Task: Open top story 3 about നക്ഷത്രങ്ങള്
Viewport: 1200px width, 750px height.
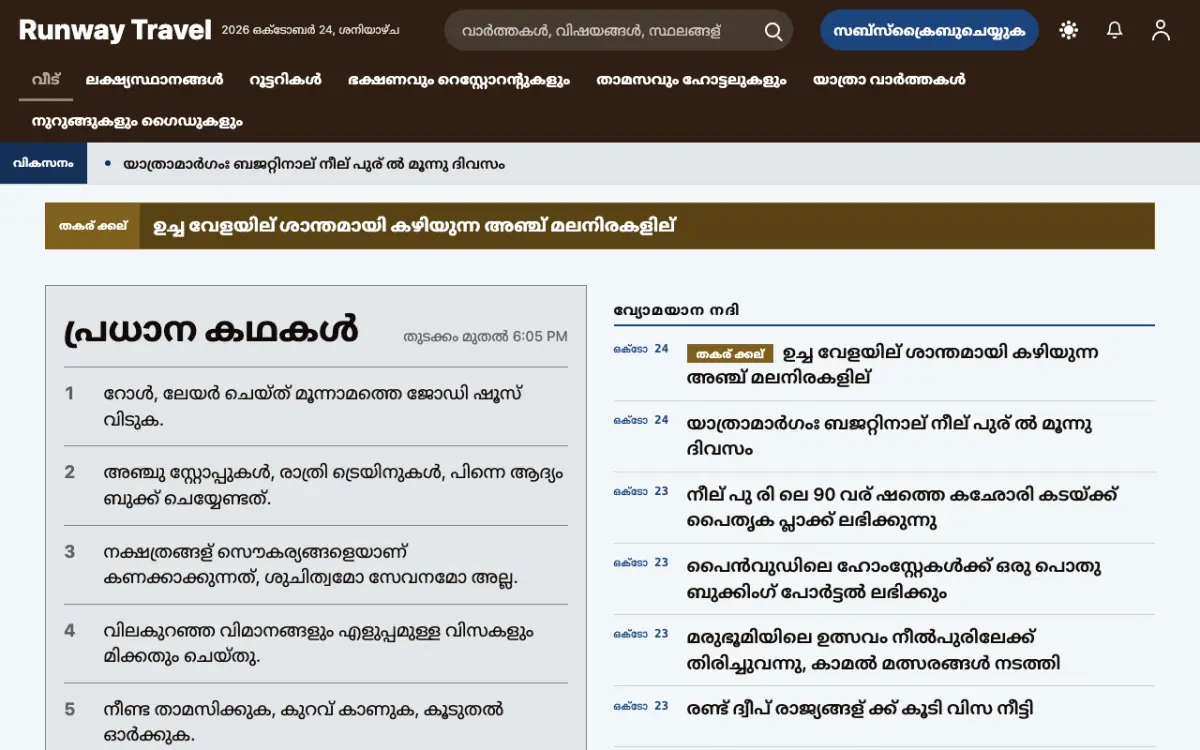Action: tap(316, 565)
